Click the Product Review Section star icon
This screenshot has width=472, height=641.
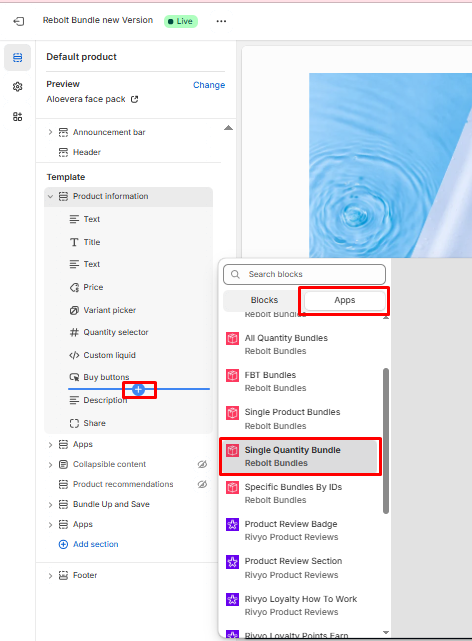pos(233,562)
